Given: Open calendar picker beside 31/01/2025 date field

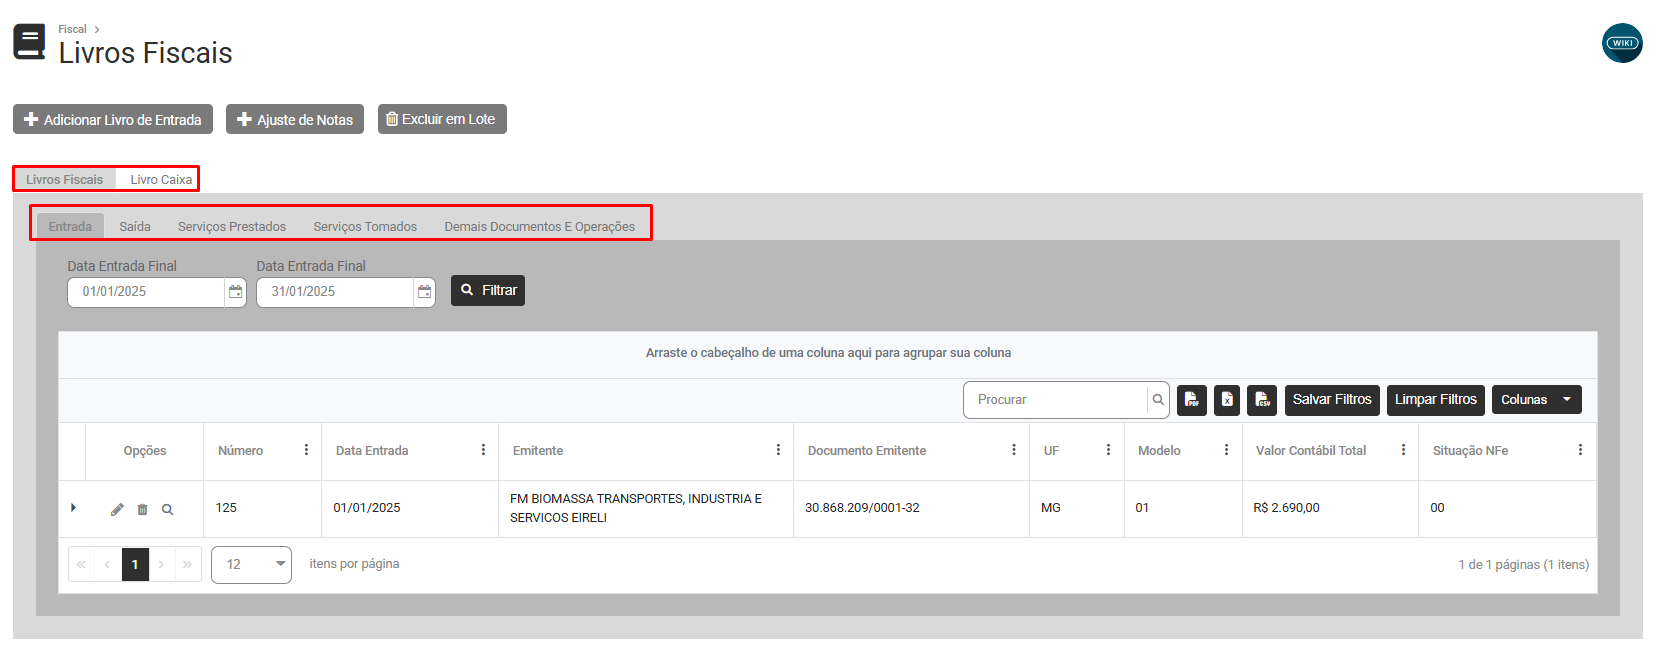Looking at the screenshot, I should click(424, 292).
